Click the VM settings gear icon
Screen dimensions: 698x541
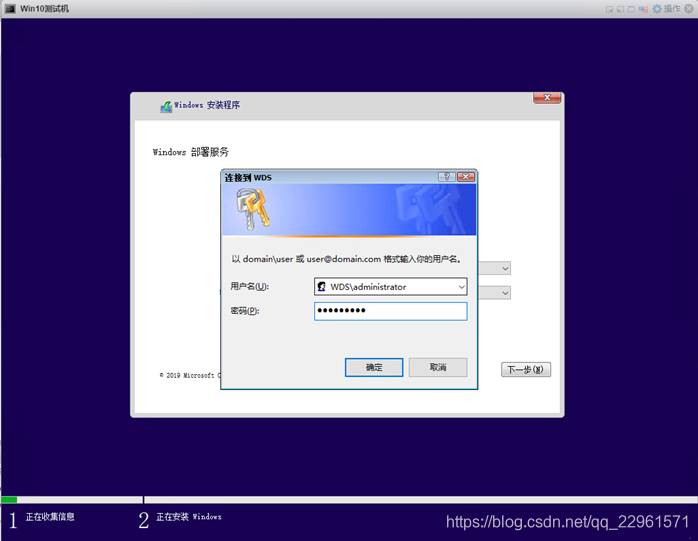point(657,8)
